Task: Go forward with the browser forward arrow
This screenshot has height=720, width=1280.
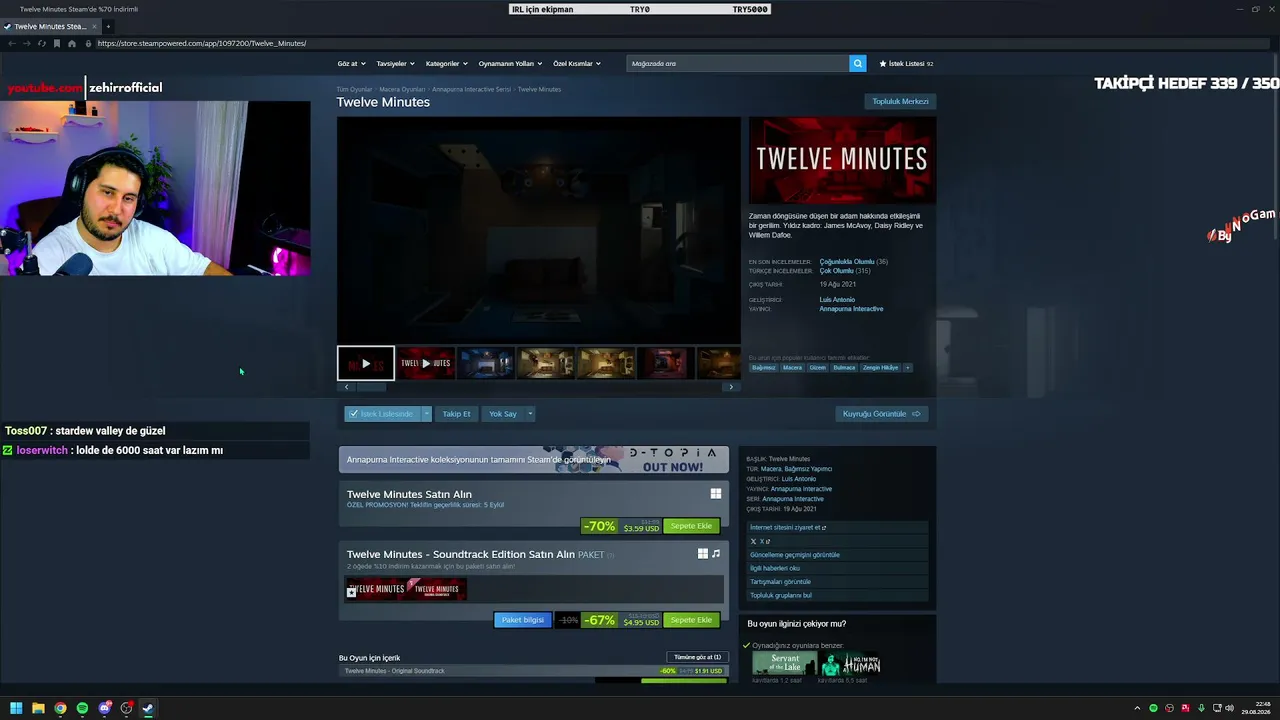Action: coord(26,43)
